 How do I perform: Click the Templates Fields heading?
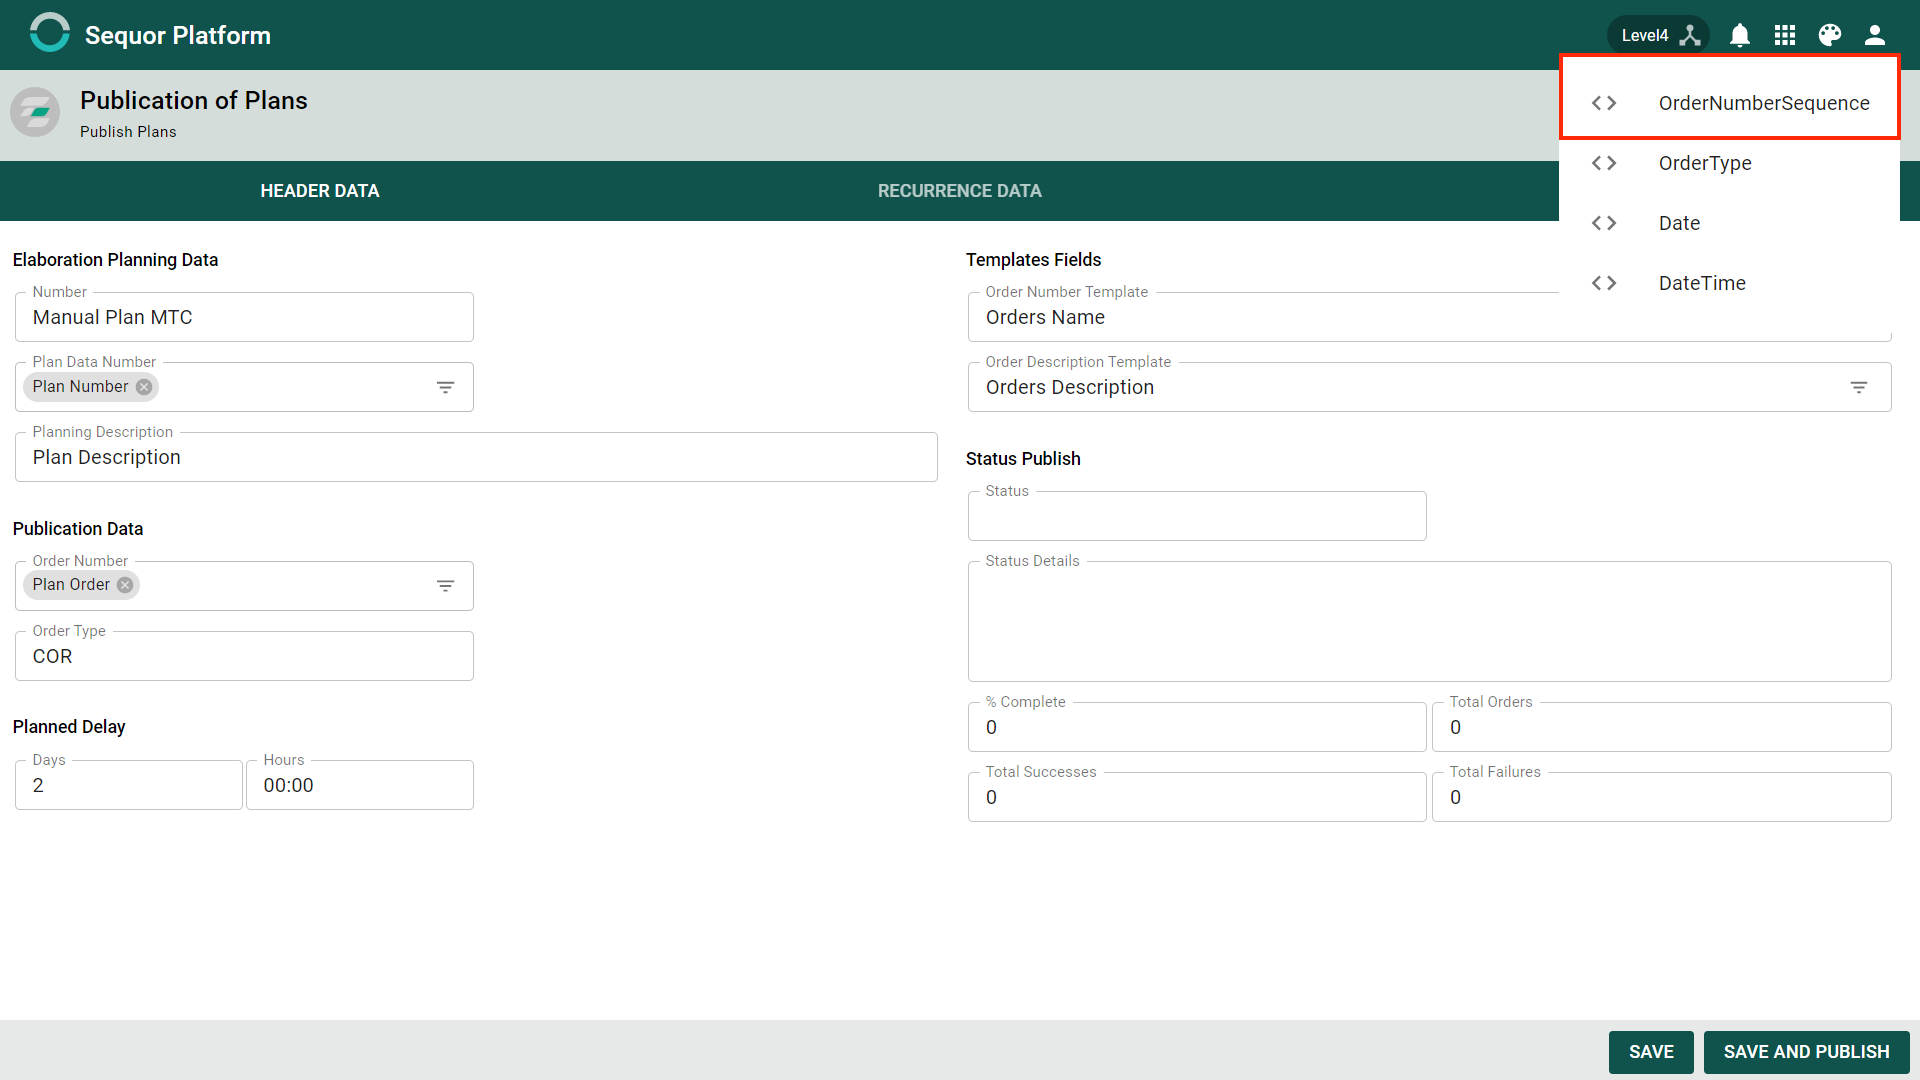pos(1033,260)
